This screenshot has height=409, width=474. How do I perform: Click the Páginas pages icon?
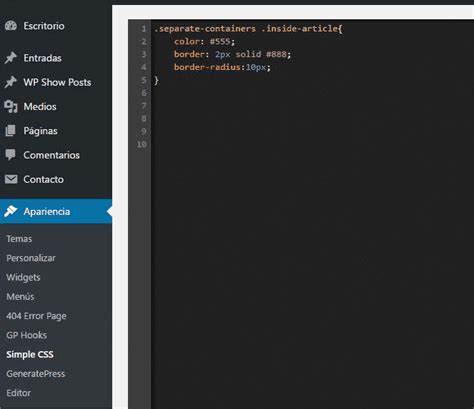coord(11,131)
